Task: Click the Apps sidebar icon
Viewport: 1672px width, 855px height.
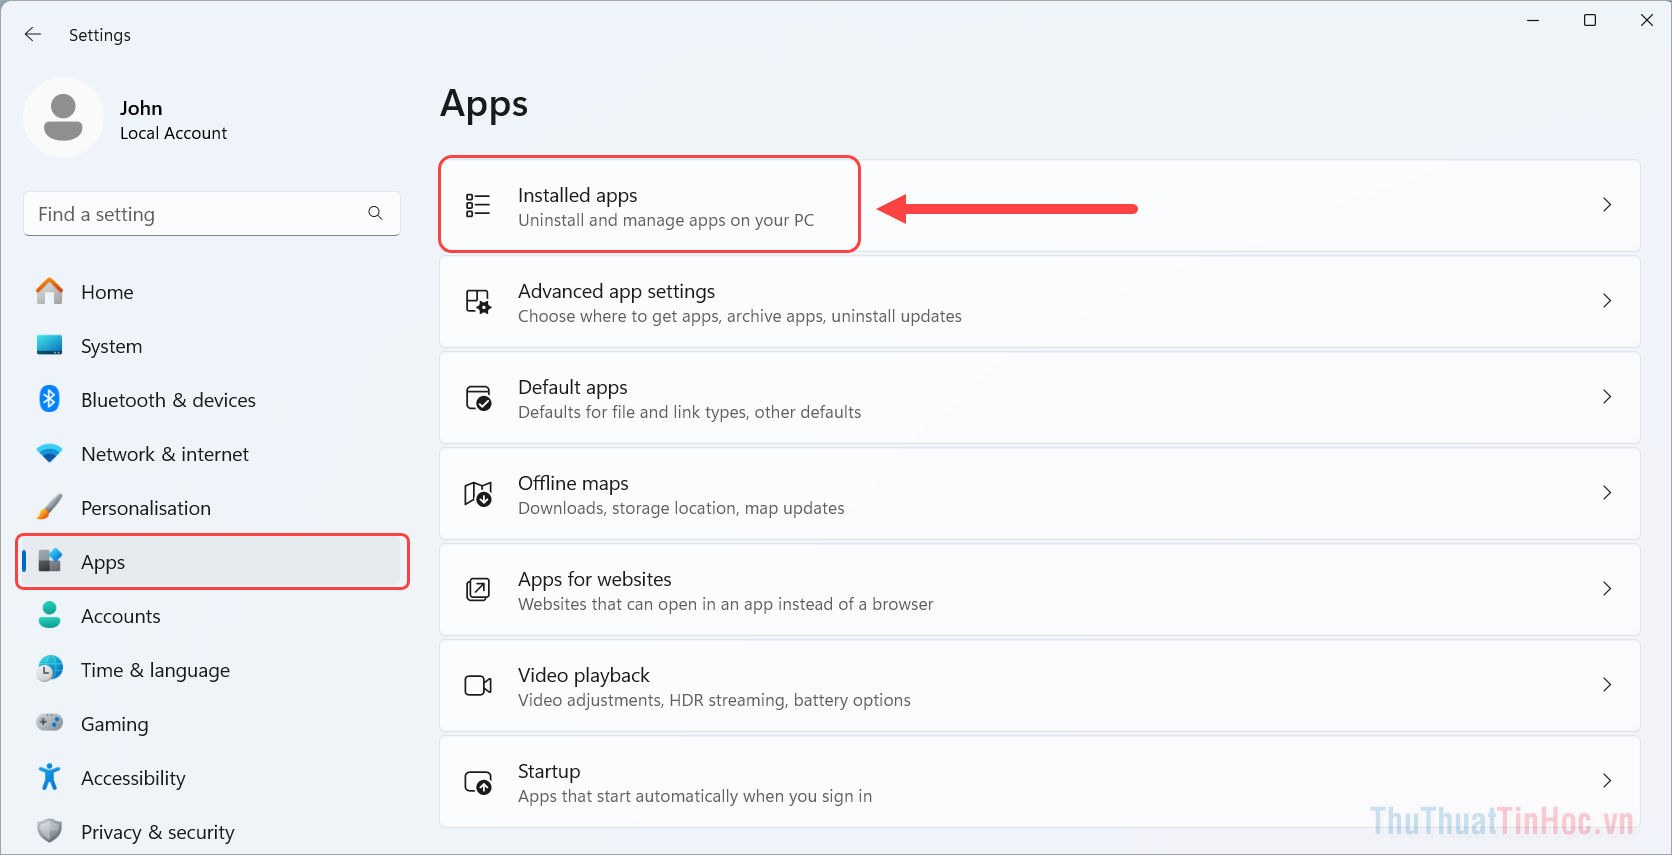Action: (49, 561)
